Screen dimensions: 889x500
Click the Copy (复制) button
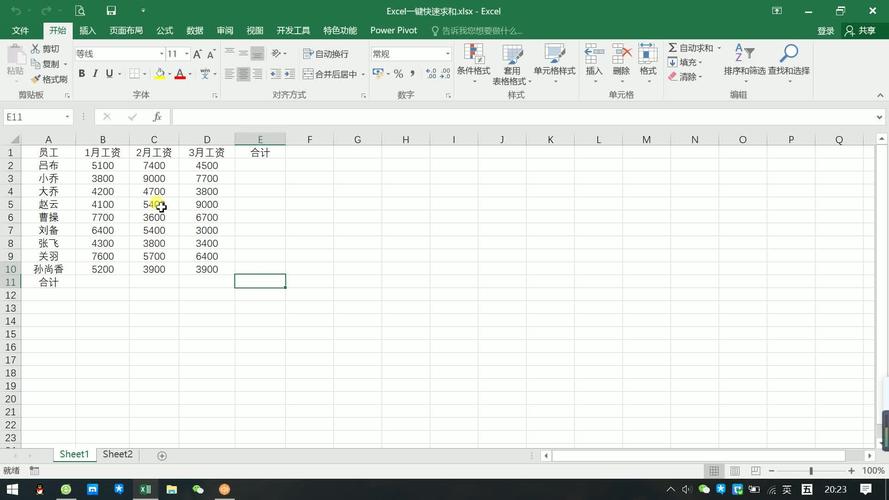coord(45,64)
